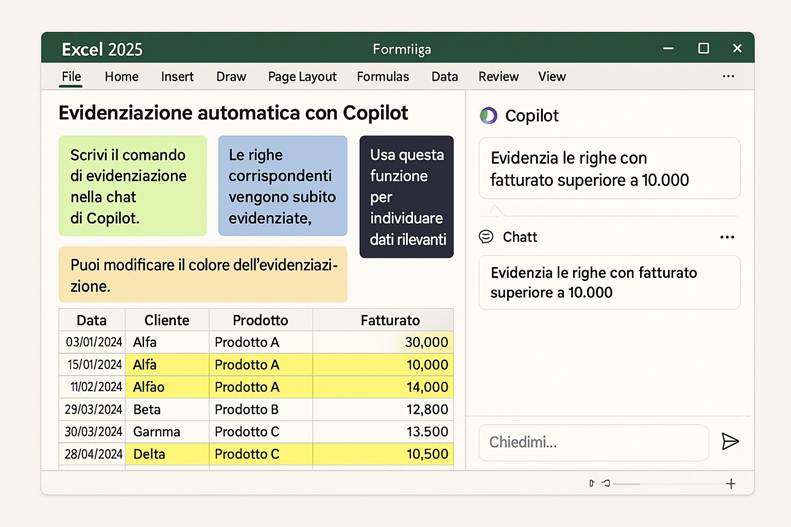Select the Delta client cell
The image size is (791, 527).
click(167, 454)
